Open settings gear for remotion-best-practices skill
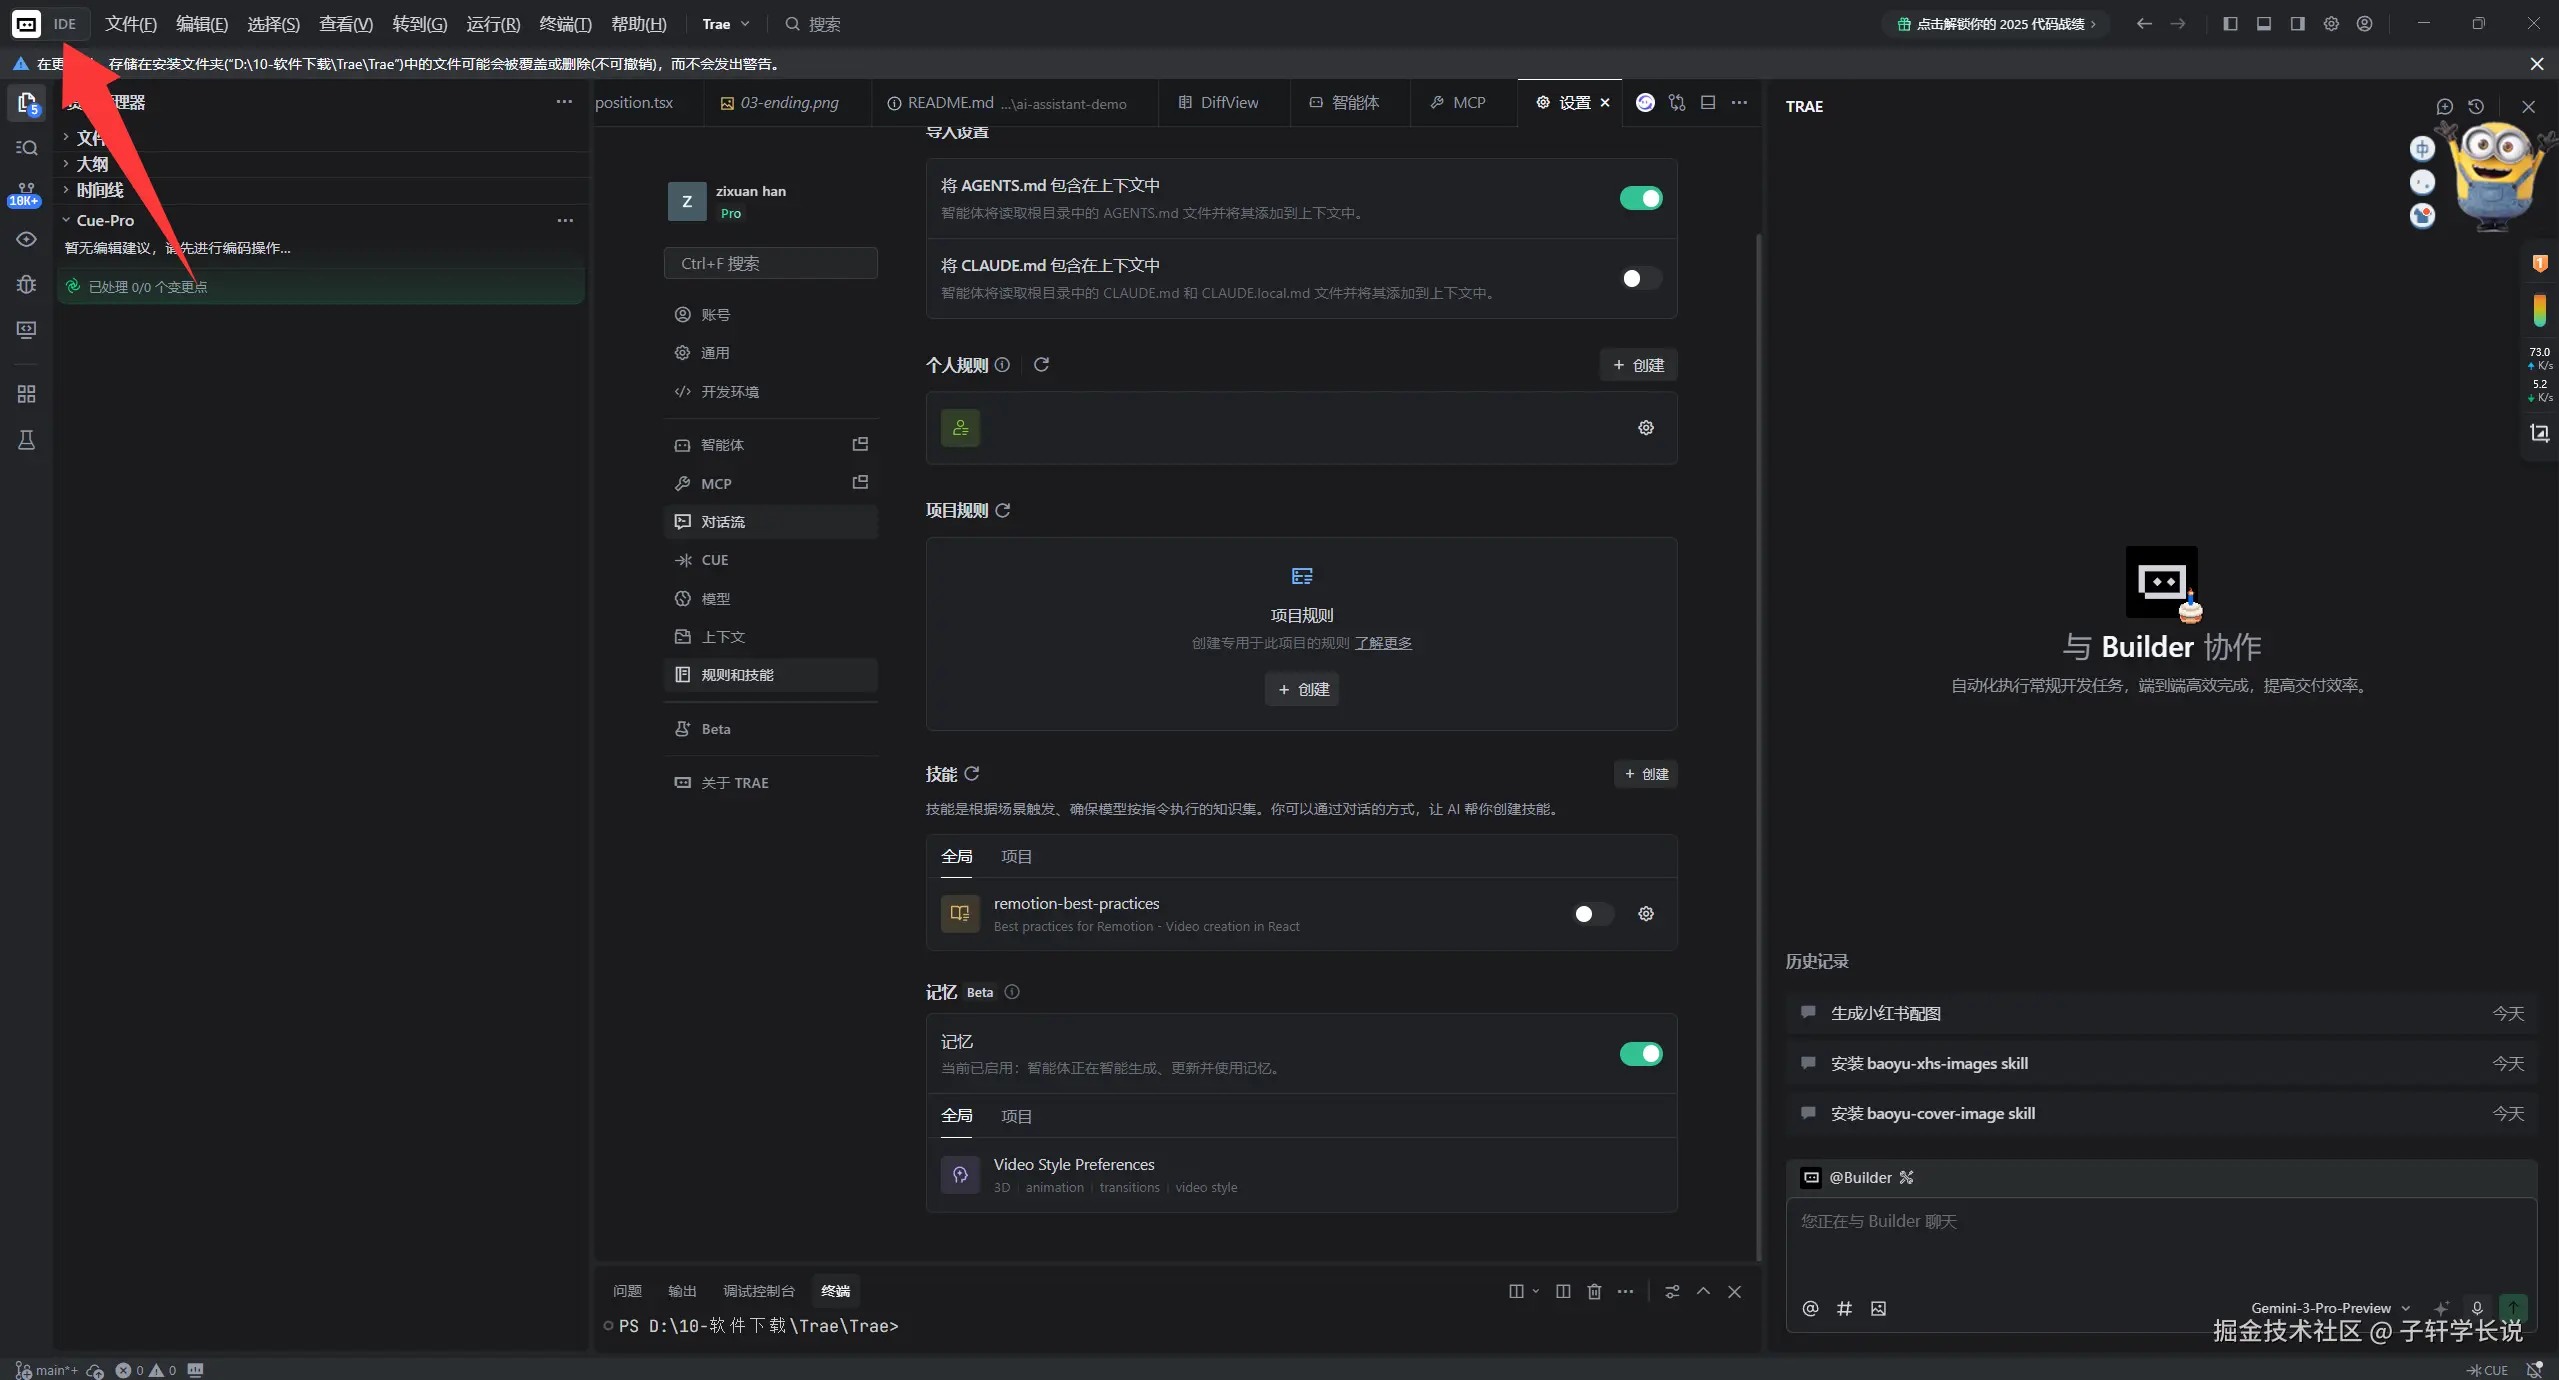 tap(1645, 914)
